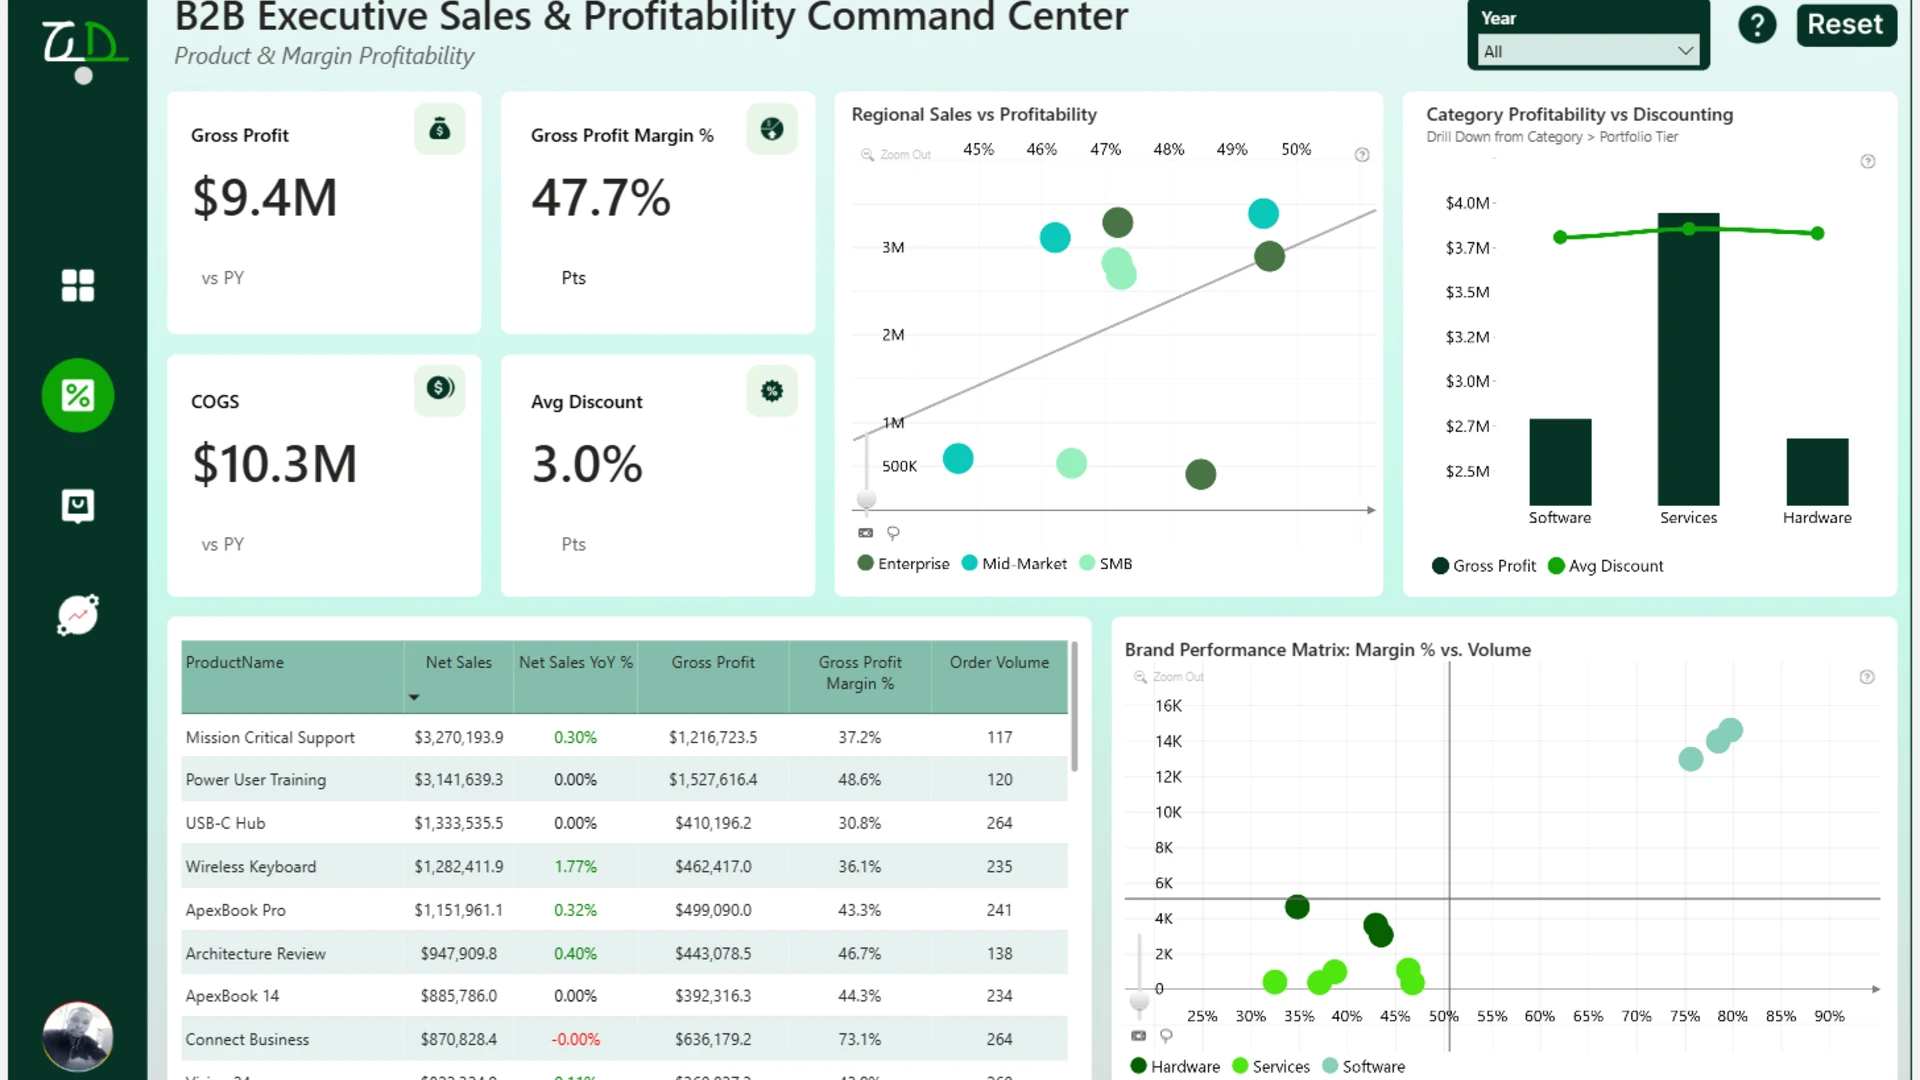Select the Wireless Keyboard product cell

pyautogui.click(x=251, y=867)
